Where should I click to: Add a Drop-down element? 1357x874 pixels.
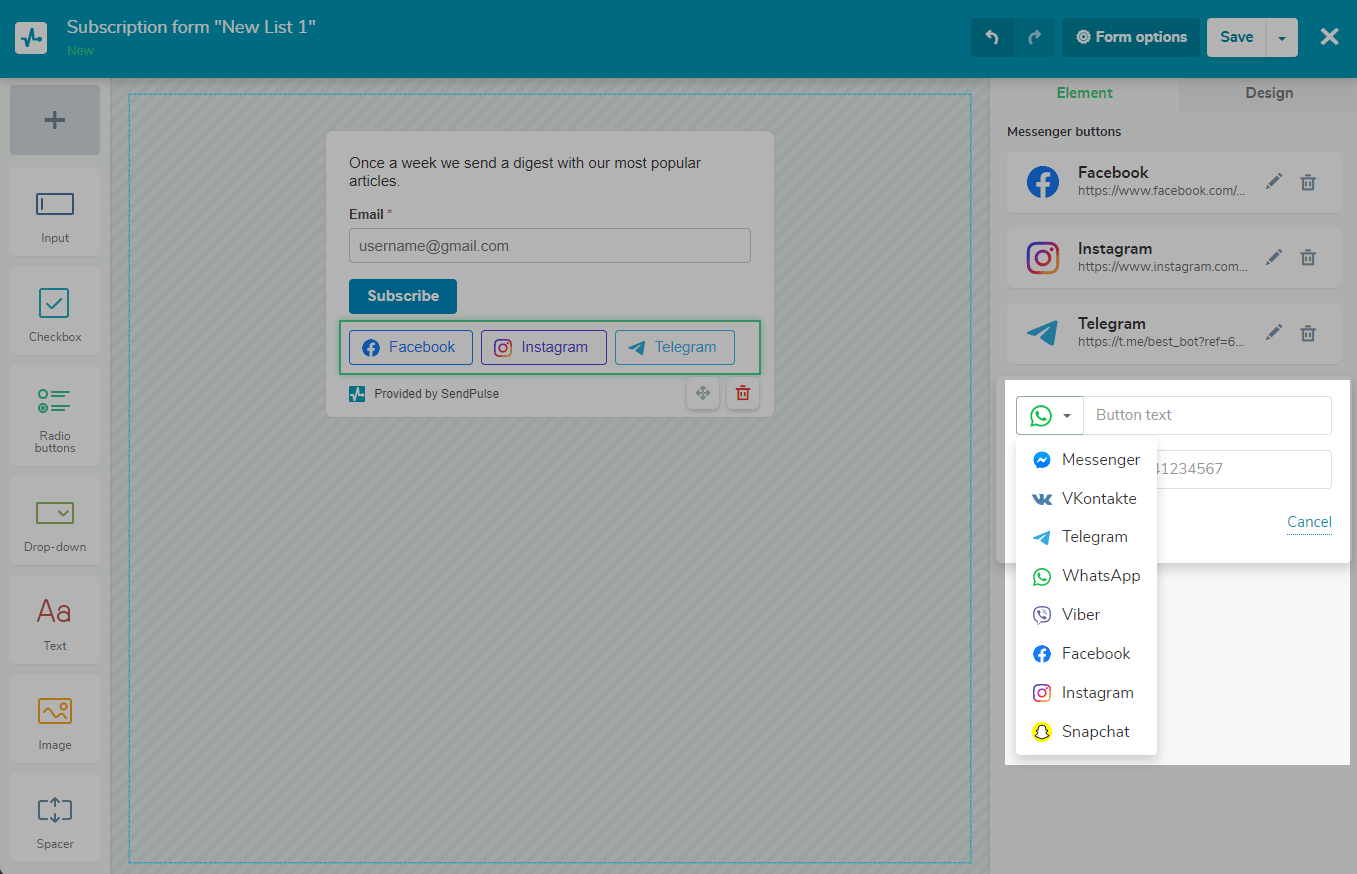click(55, 520)
